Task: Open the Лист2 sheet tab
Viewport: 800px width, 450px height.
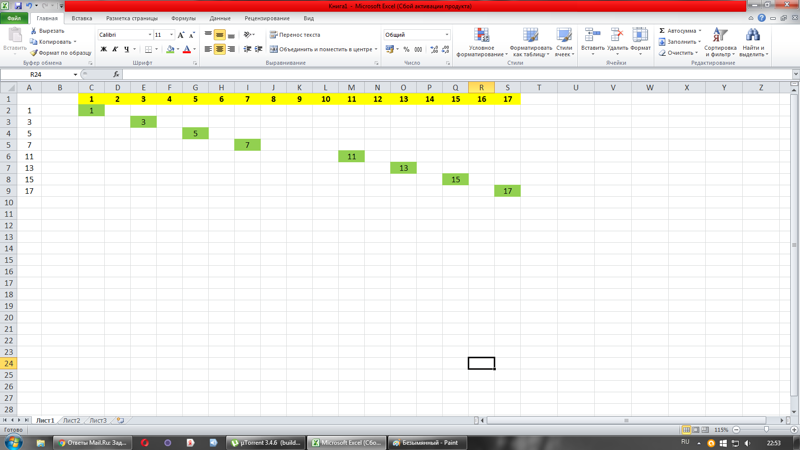Action: (72, 421)
